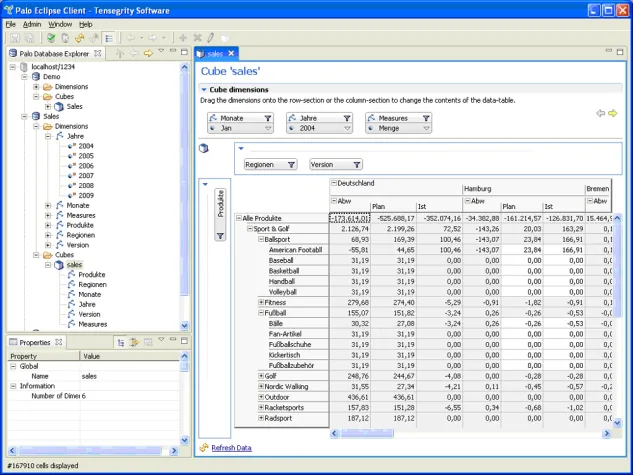Viewport: 633px width, 475px height.
Task: Click the green checkmark shield toolbar icon
Action: click(51, 37)
